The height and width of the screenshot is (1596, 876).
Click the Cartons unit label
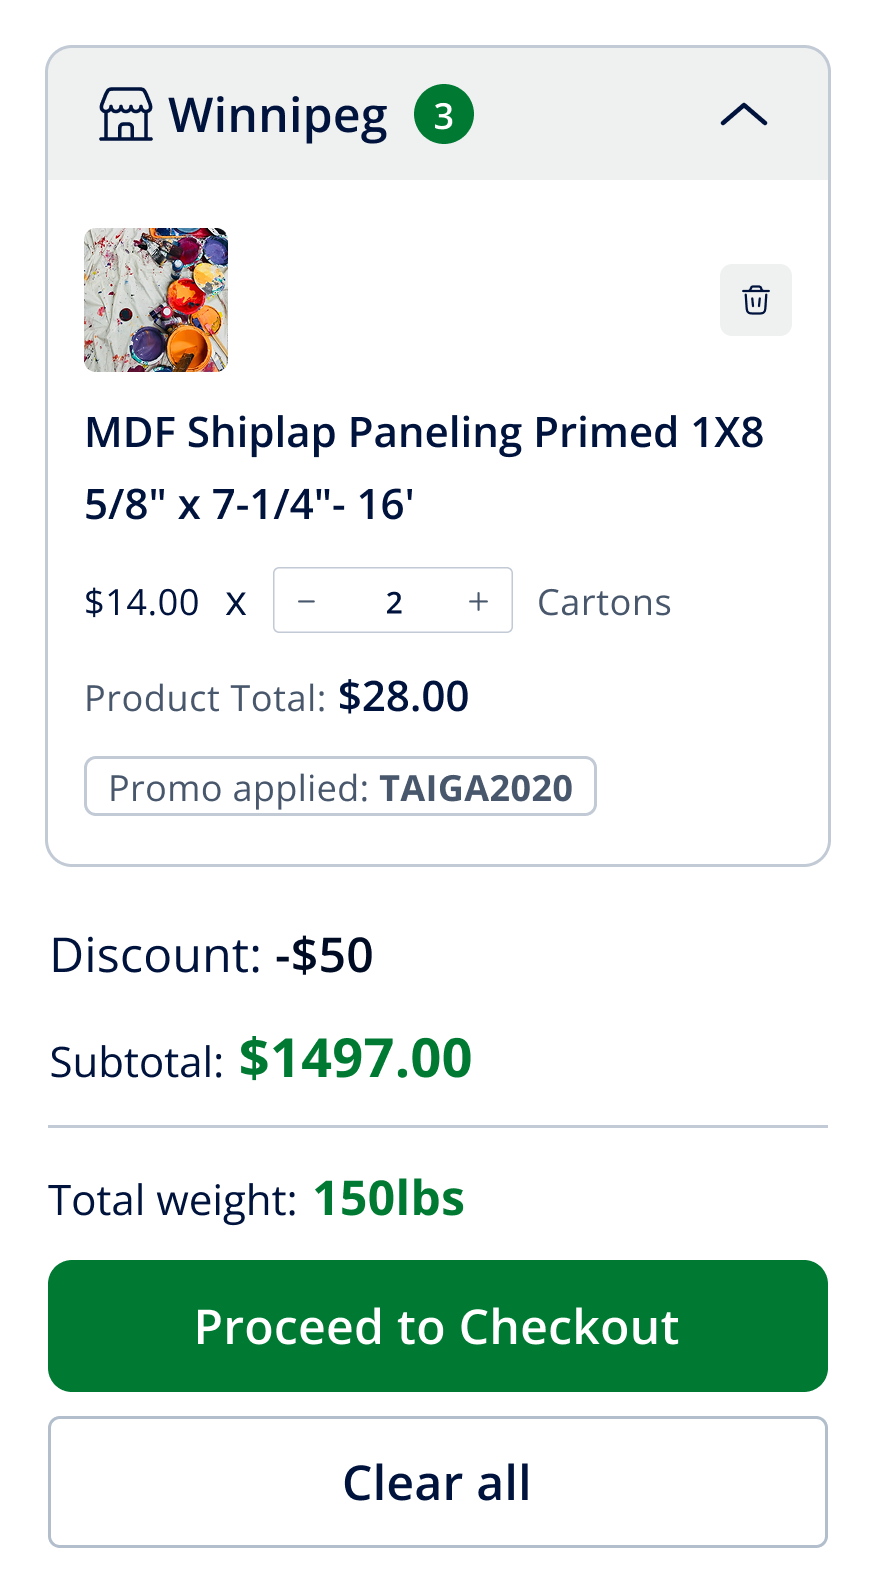(x=604, y=602)
